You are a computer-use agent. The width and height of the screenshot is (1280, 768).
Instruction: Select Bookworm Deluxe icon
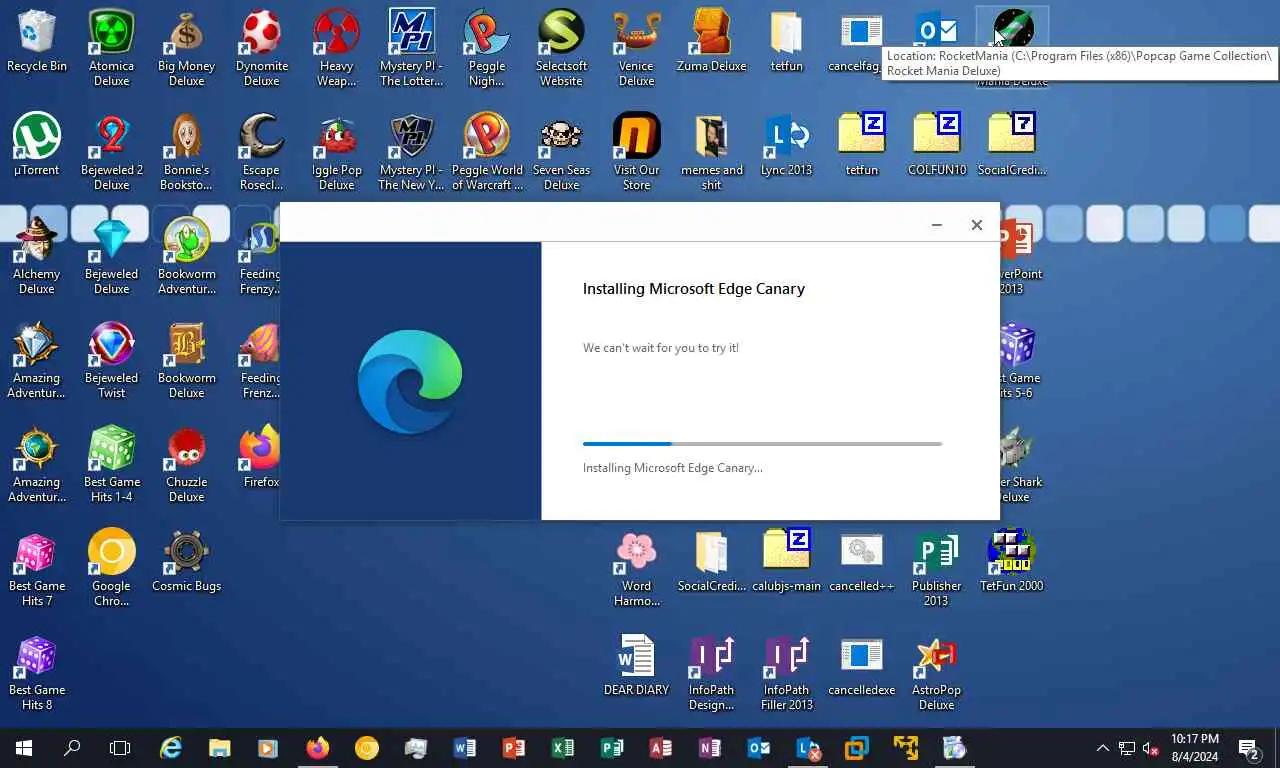click(x=186, y=360)
